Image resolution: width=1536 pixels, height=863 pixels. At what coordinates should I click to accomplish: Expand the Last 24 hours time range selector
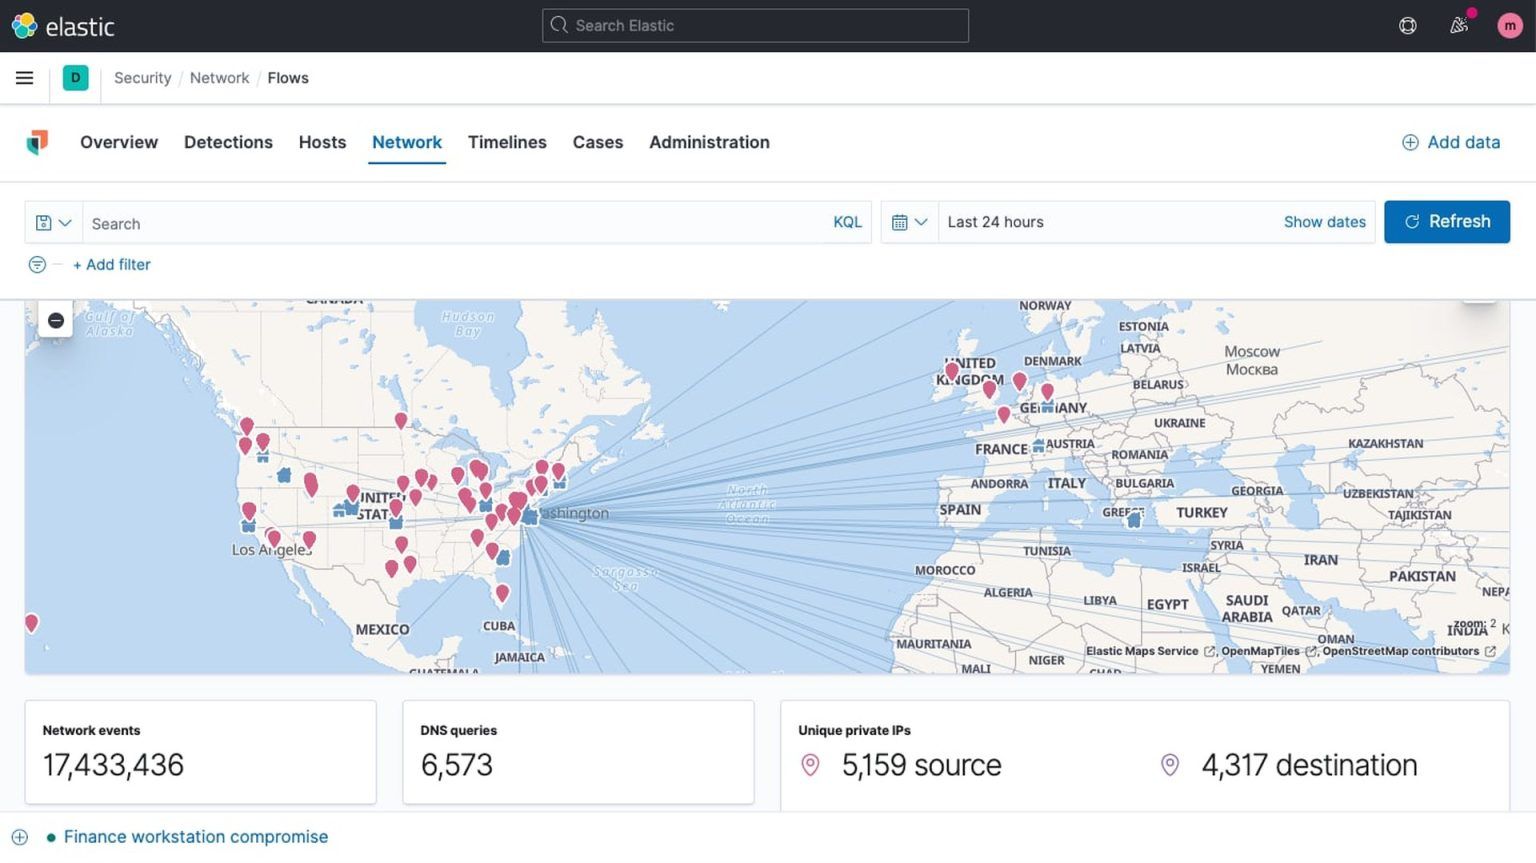tap(996, 222)
